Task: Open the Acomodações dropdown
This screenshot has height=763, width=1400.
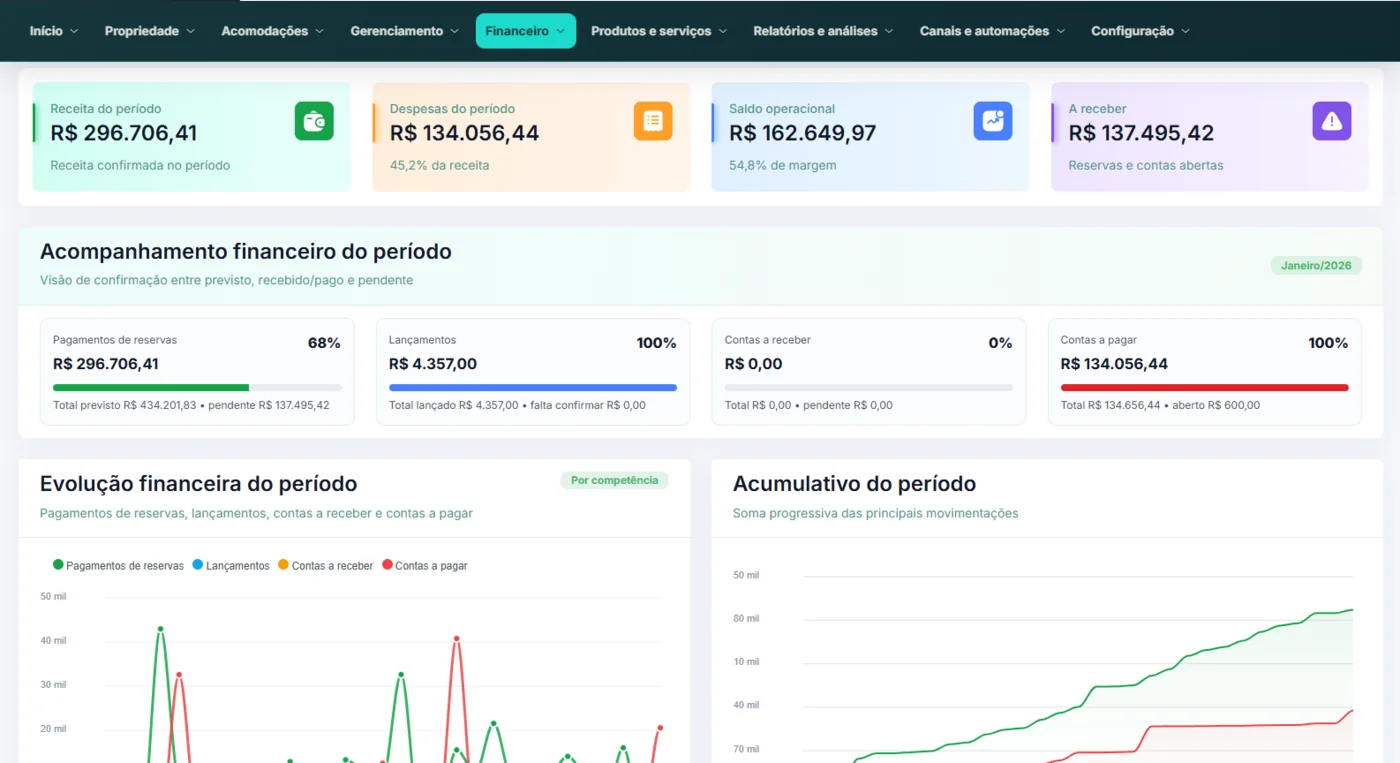Action: (x=273, y=31)
